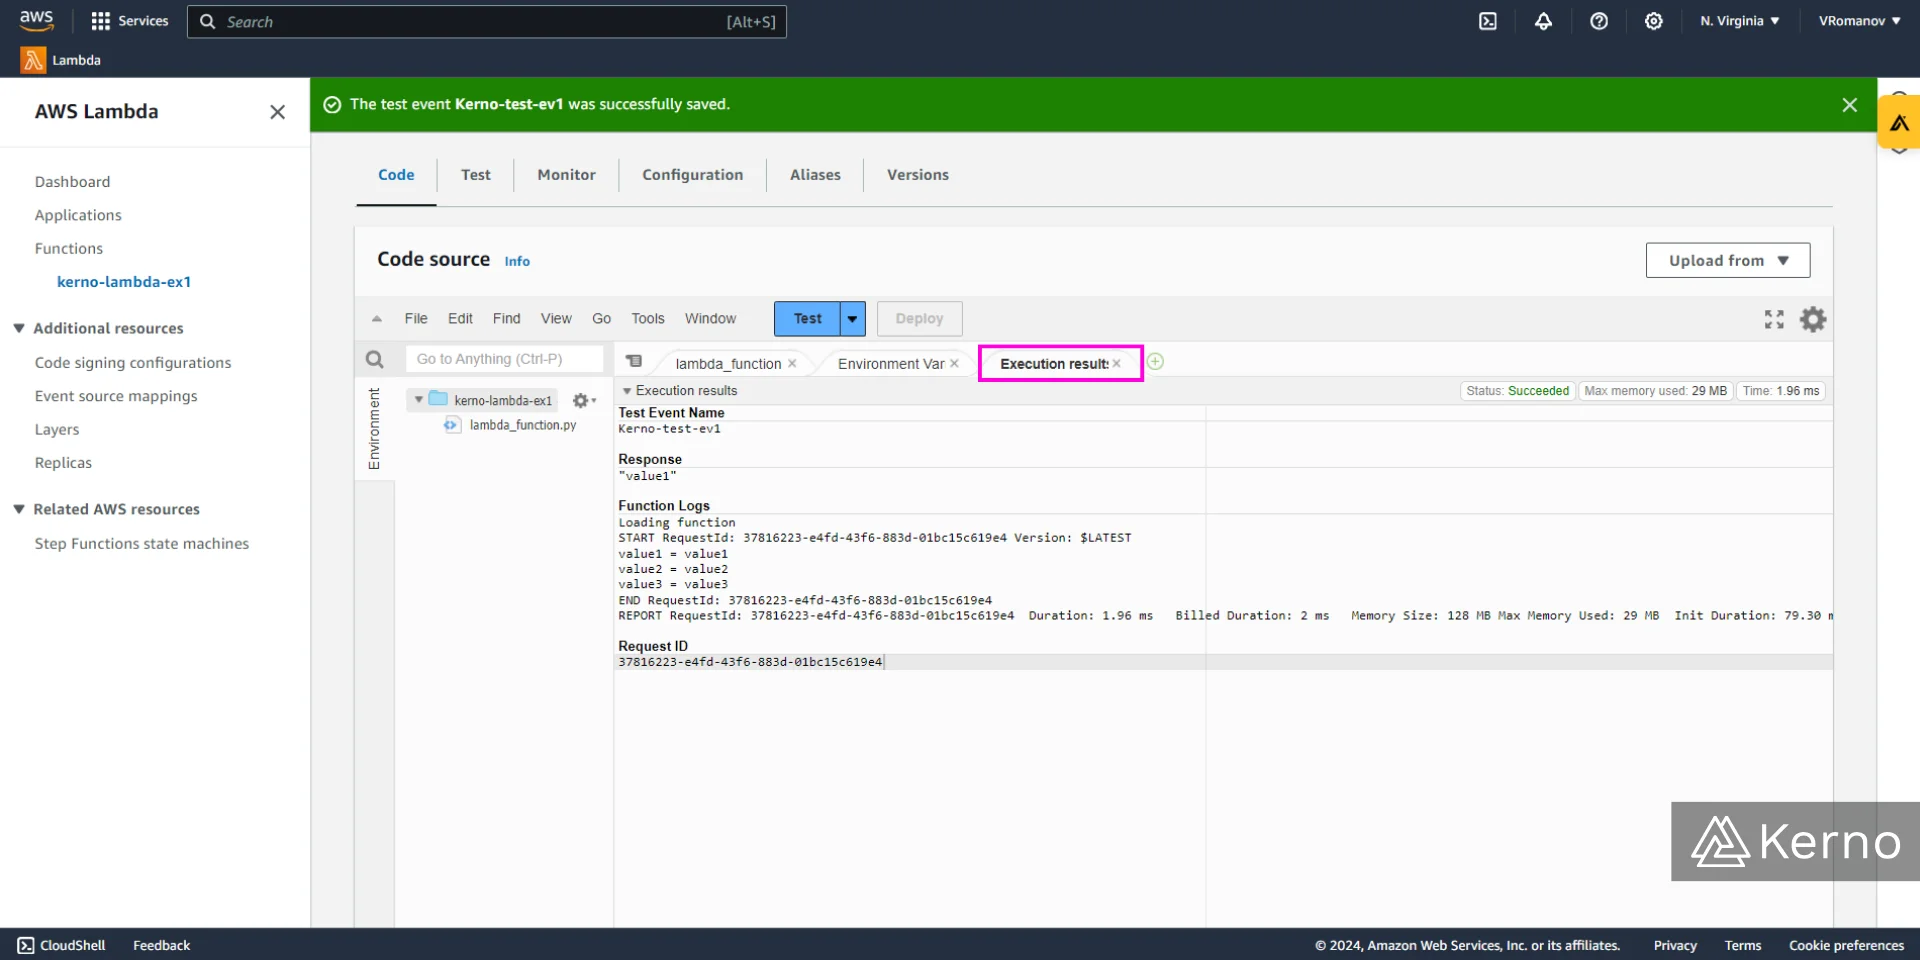Collapse the Execution results section
1920x960 pixels.
(627, 391)
